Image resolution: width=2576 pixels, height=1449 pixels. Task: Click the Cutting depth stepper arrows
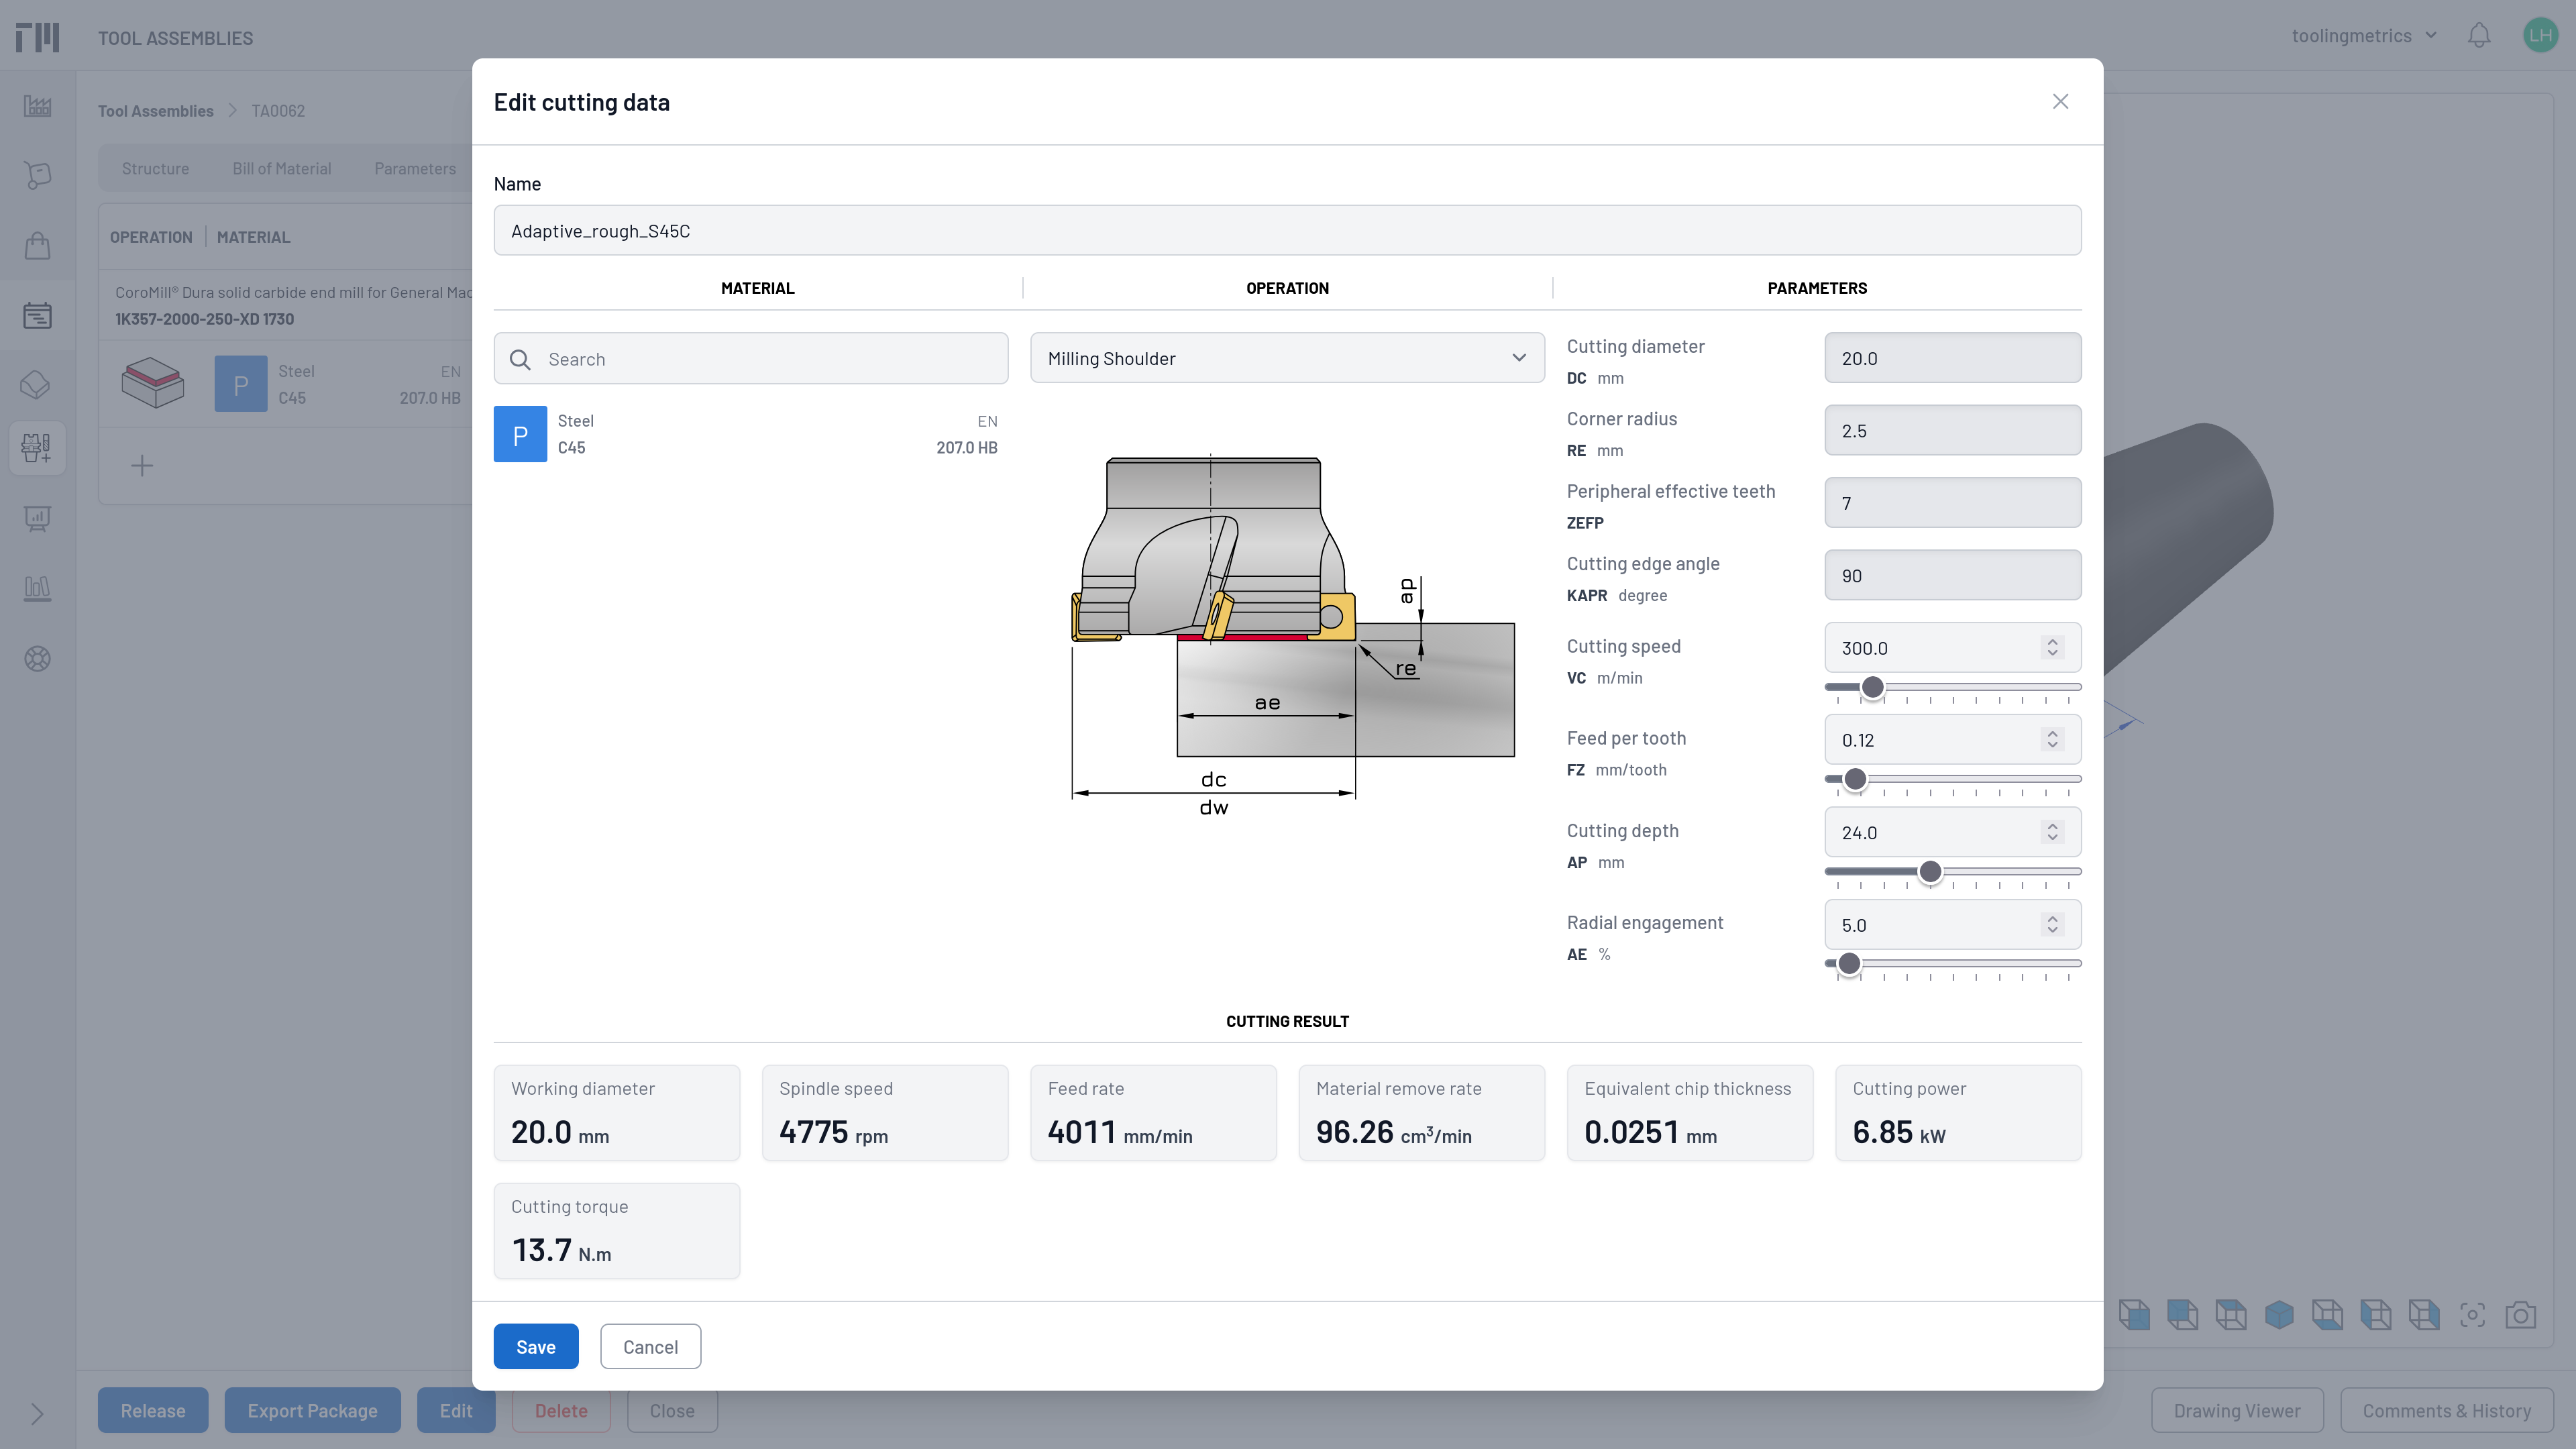pos(2052,832)
